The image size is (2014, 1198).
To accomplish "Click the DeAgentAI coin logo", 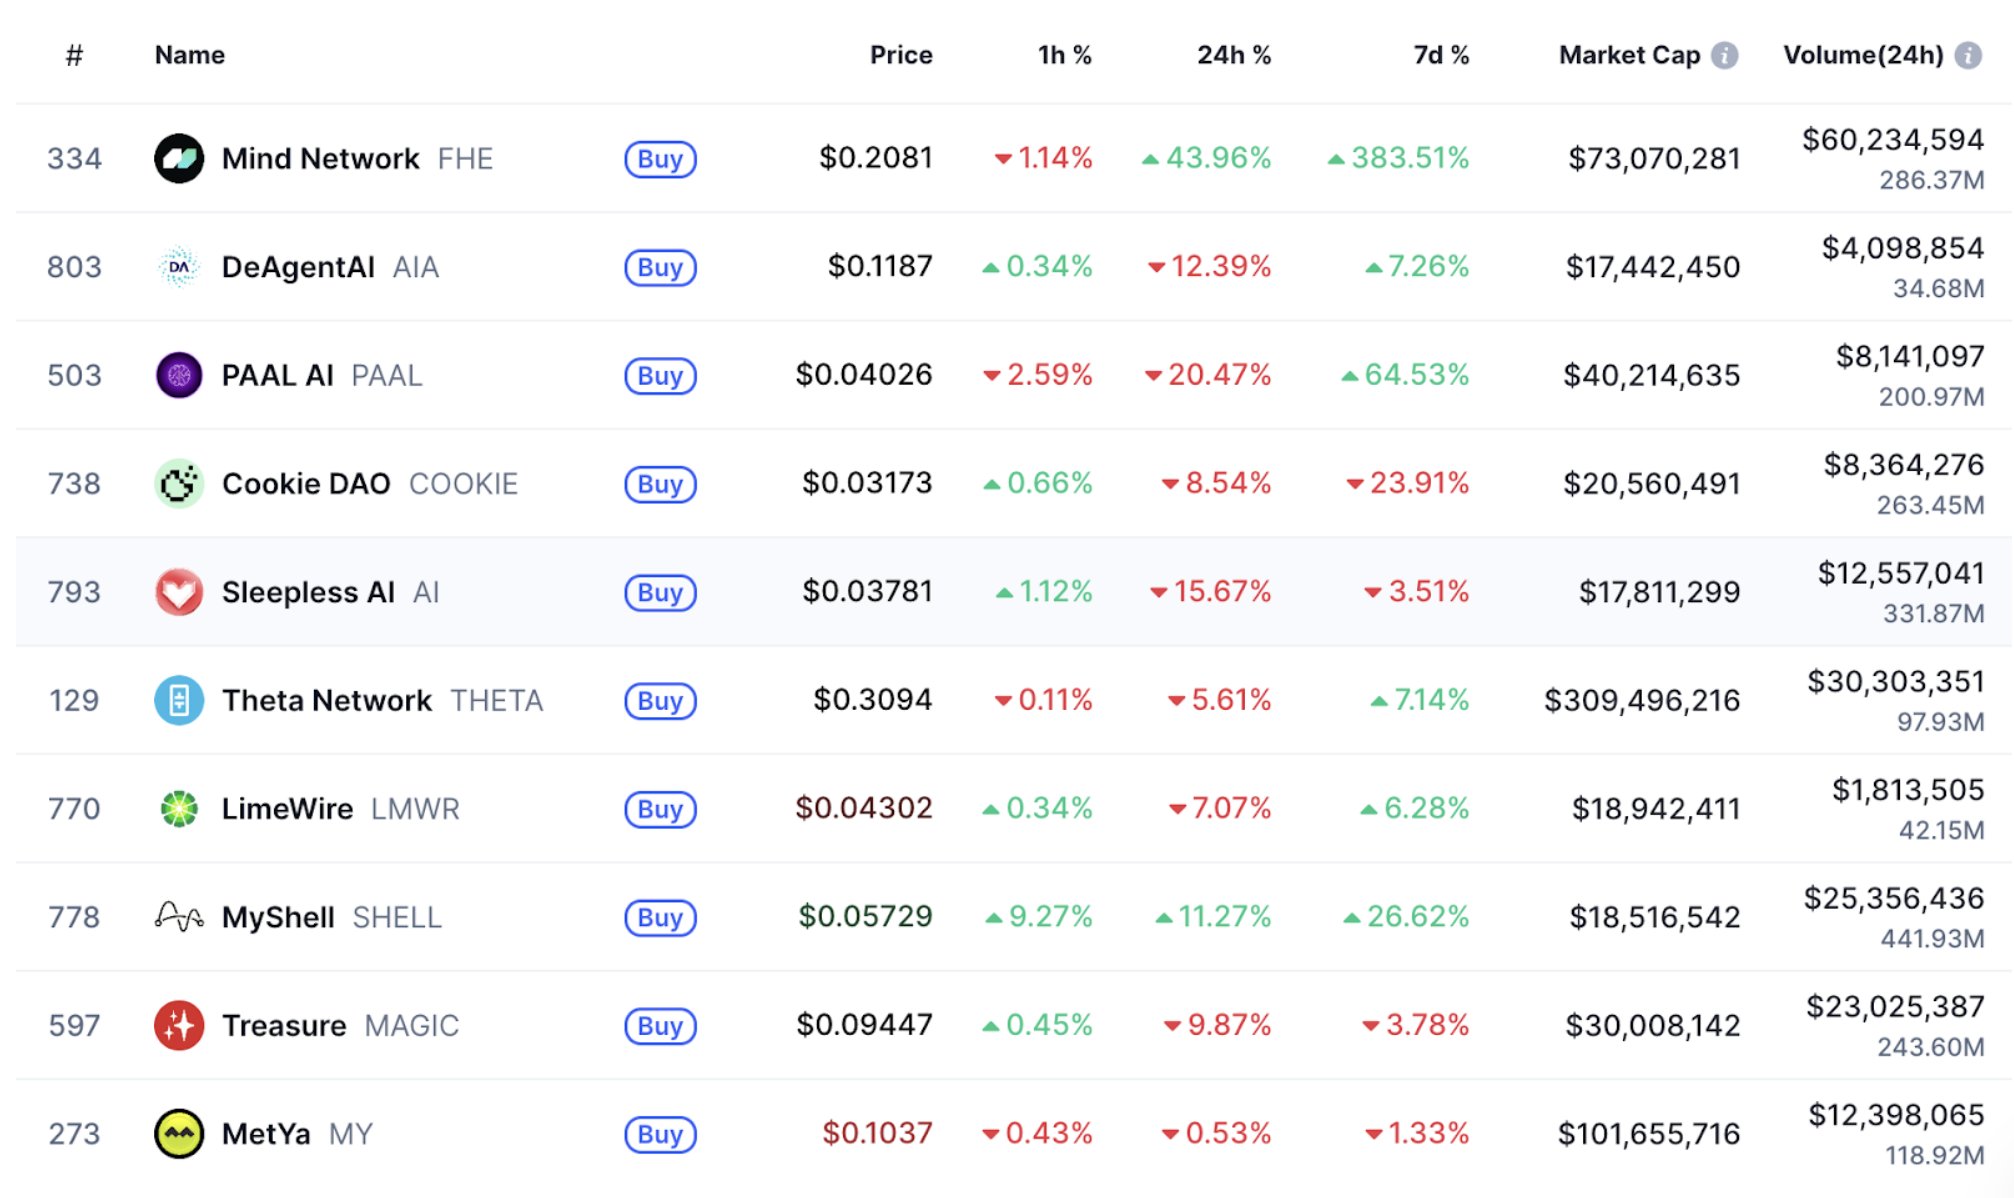I will (179, 267).
